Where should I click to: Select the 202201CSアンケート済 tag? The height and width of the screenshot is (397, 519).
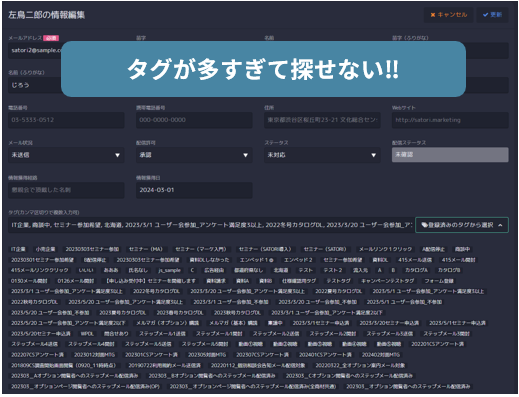(437, 344)
